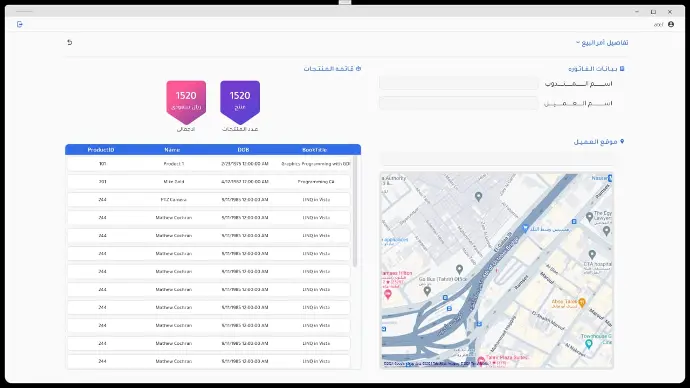Viewport: 690px width, 388px height.
Task: Click the customer name input field
Action: (459, 103)
